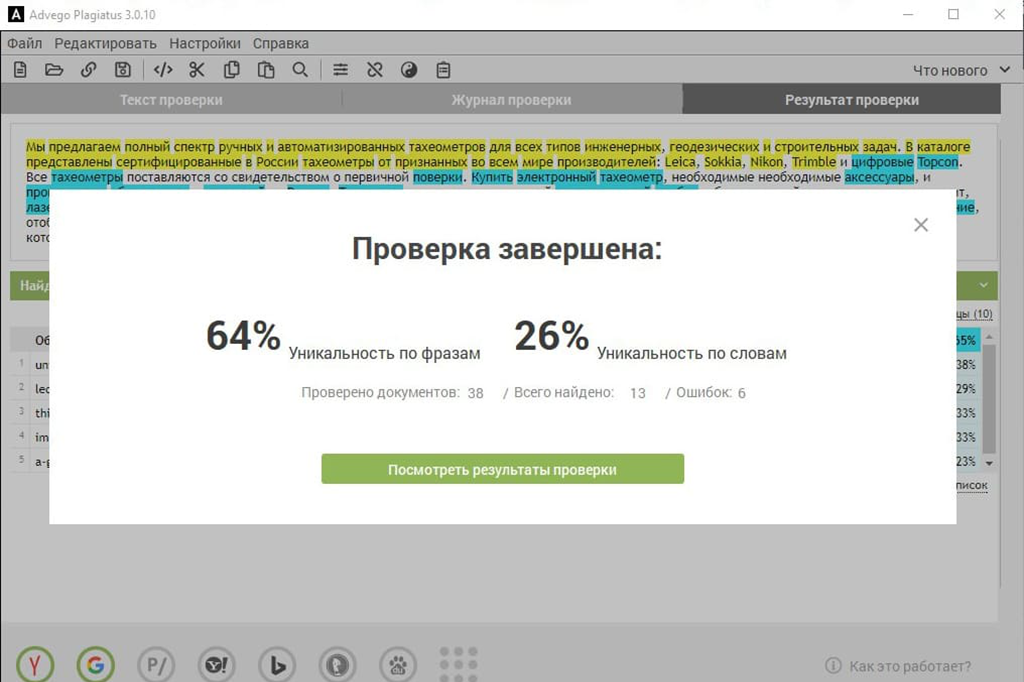This screenshot has width=1024, height=682.
Task: Select the Rambler P/ search icon
Action: (156, 666)
